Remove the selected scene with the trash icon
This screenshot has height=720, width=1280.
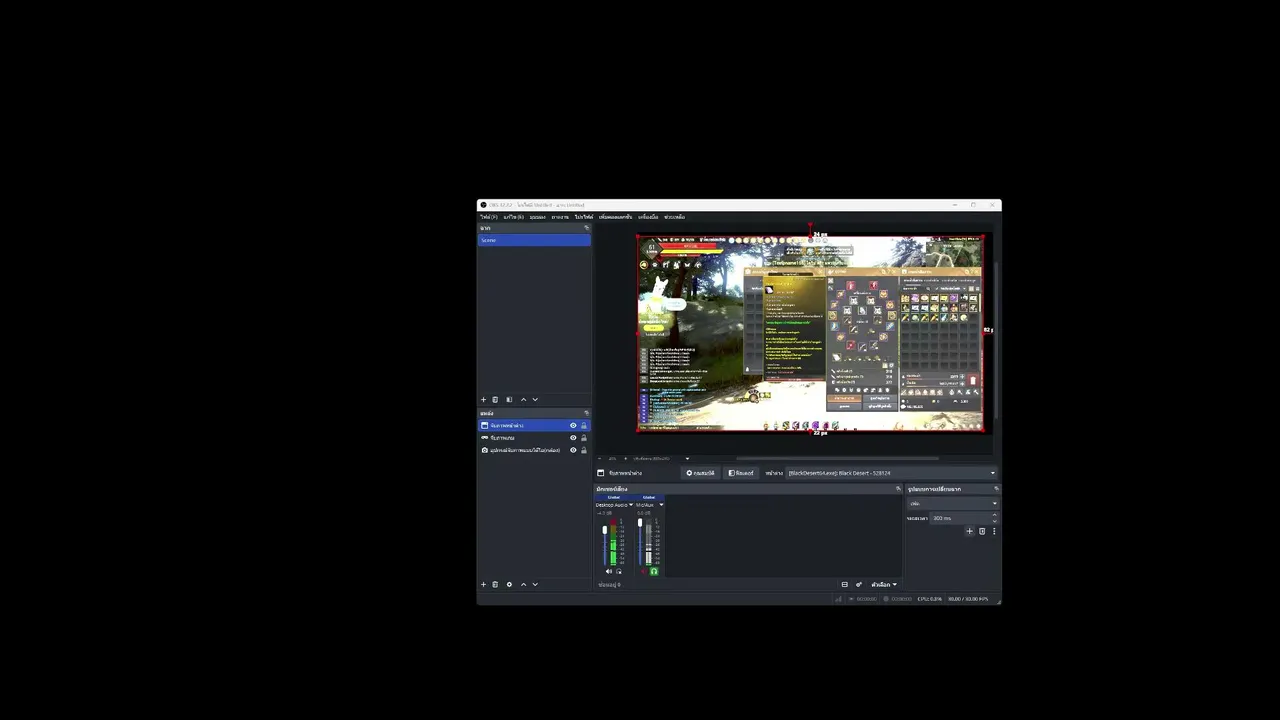(495, 400)
